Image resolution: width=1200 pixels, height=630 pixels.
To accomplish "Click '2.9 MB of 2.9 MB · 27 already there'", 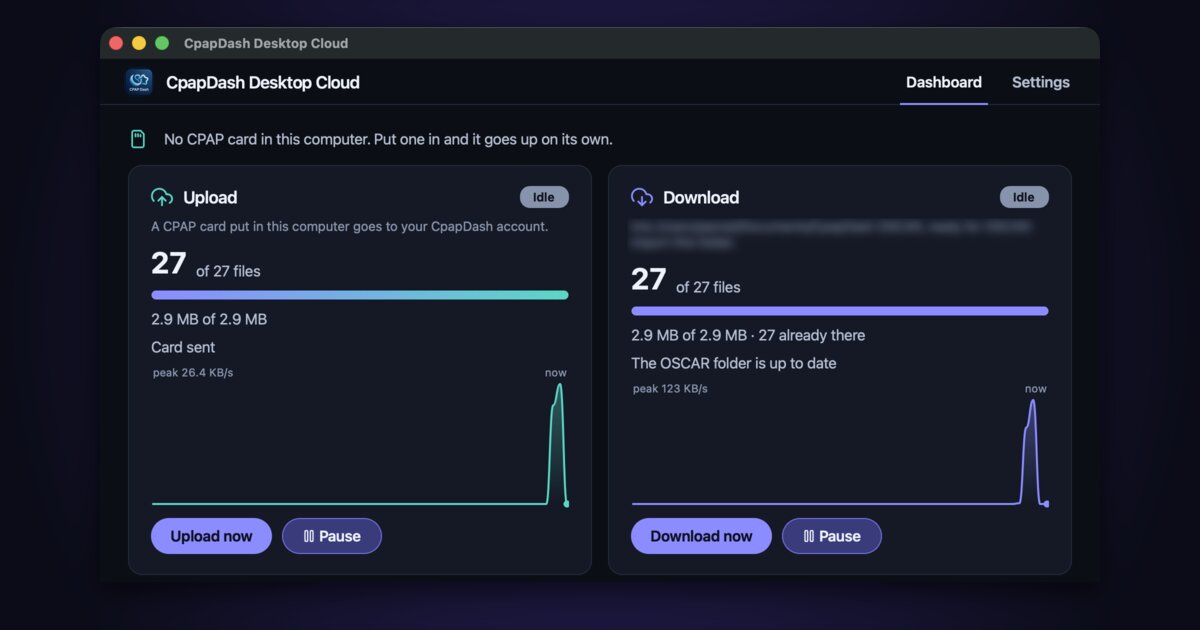I will pyautogui.click(x=748, y=335).
